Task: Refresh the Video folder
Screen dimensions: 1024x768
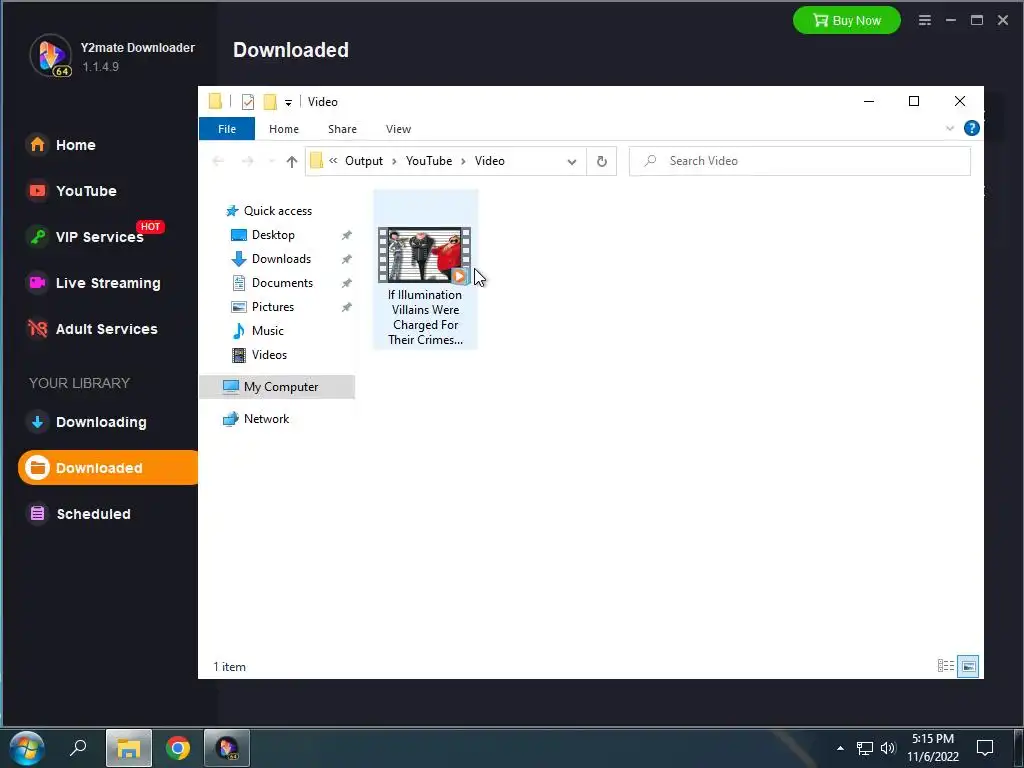Action: click(601, 161)
